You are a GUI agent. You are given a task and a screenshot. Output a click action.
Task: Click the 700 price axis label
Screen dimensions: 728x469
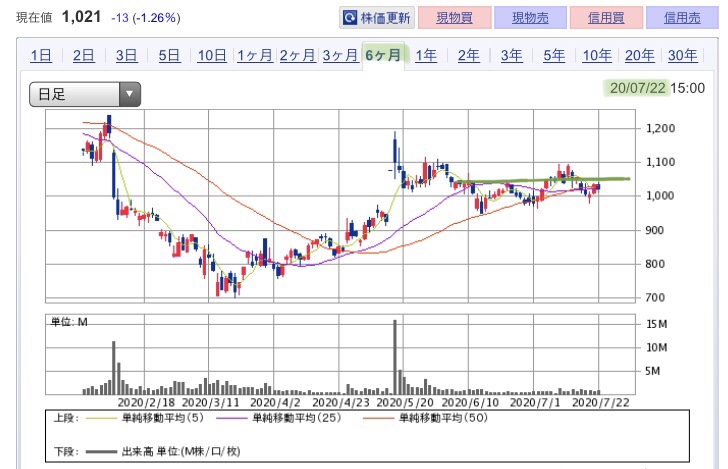point(655,297)
